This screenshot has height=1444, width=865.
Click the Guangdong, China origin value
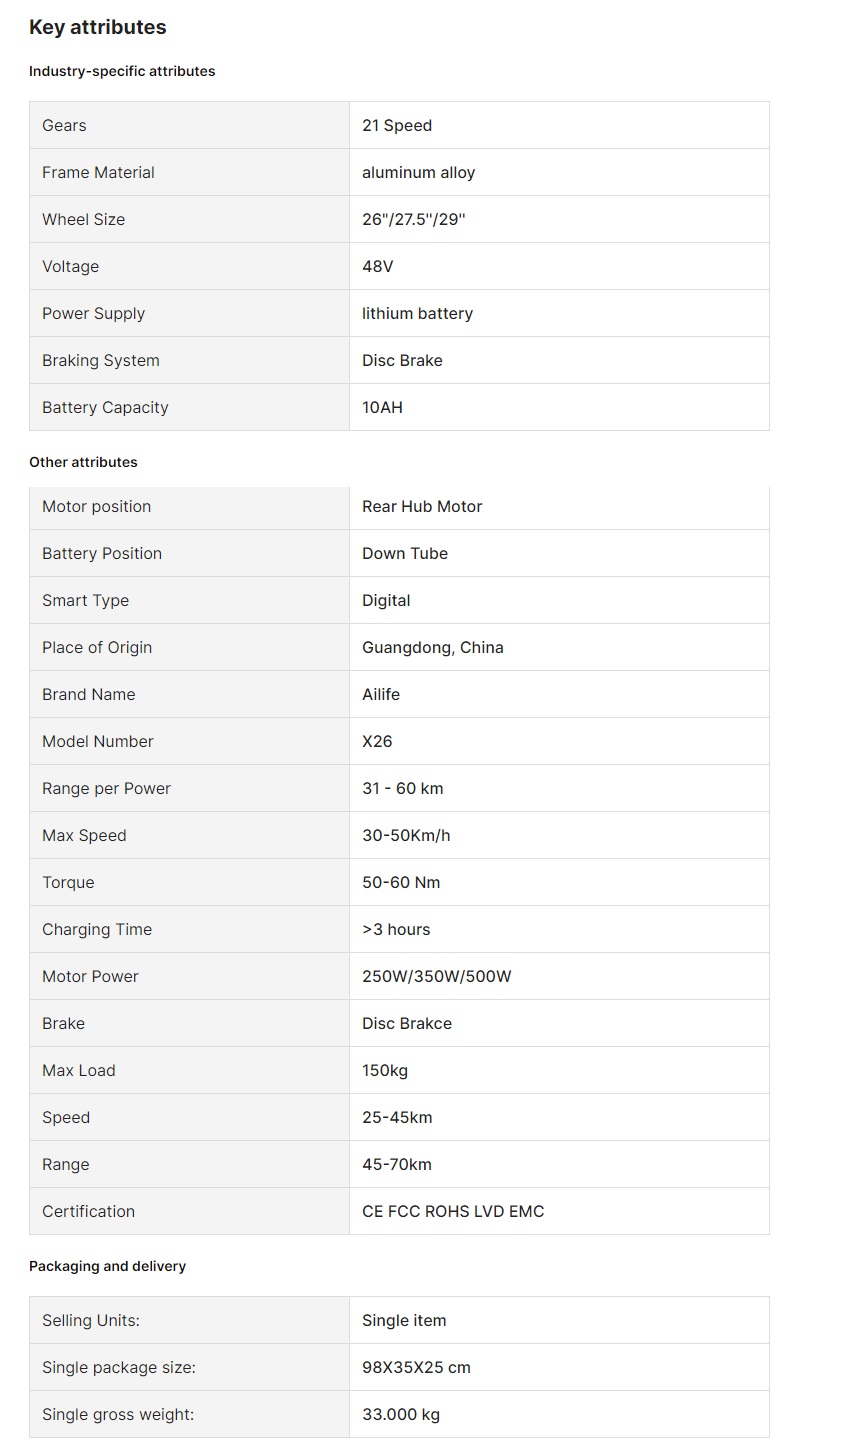tap(433, 648)
